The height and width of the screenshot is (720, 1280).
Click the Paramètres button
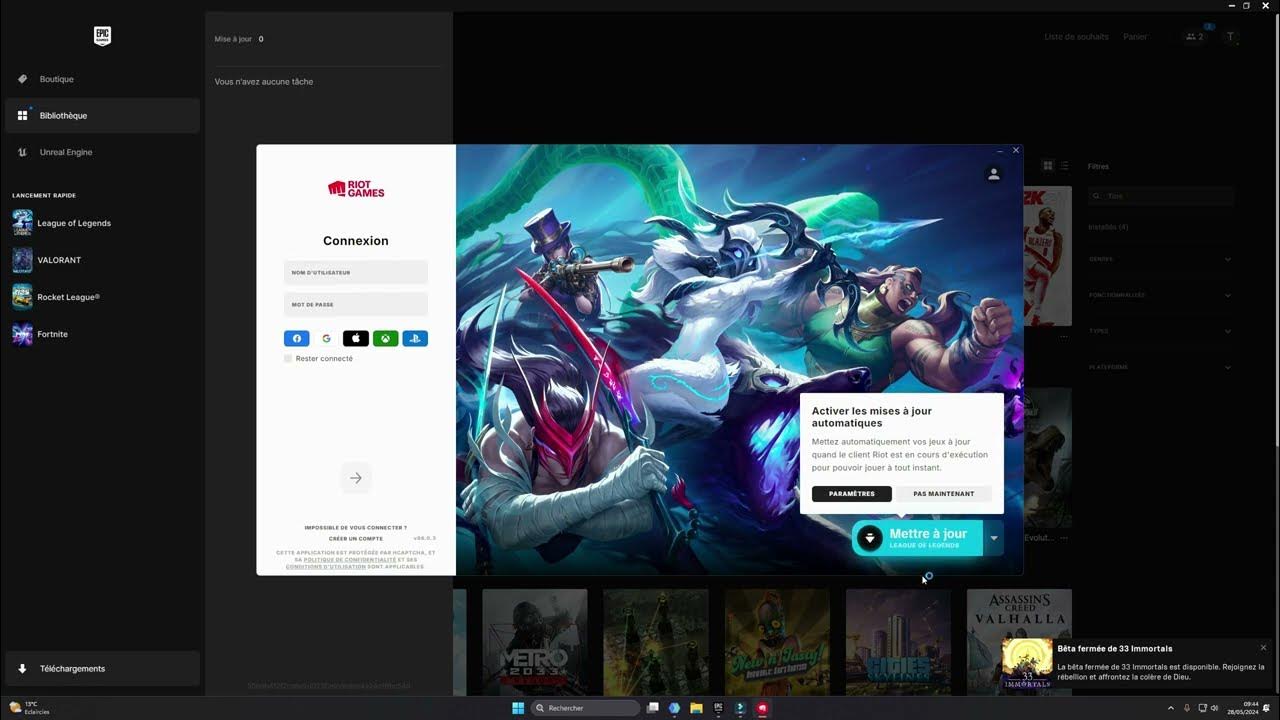852,494
